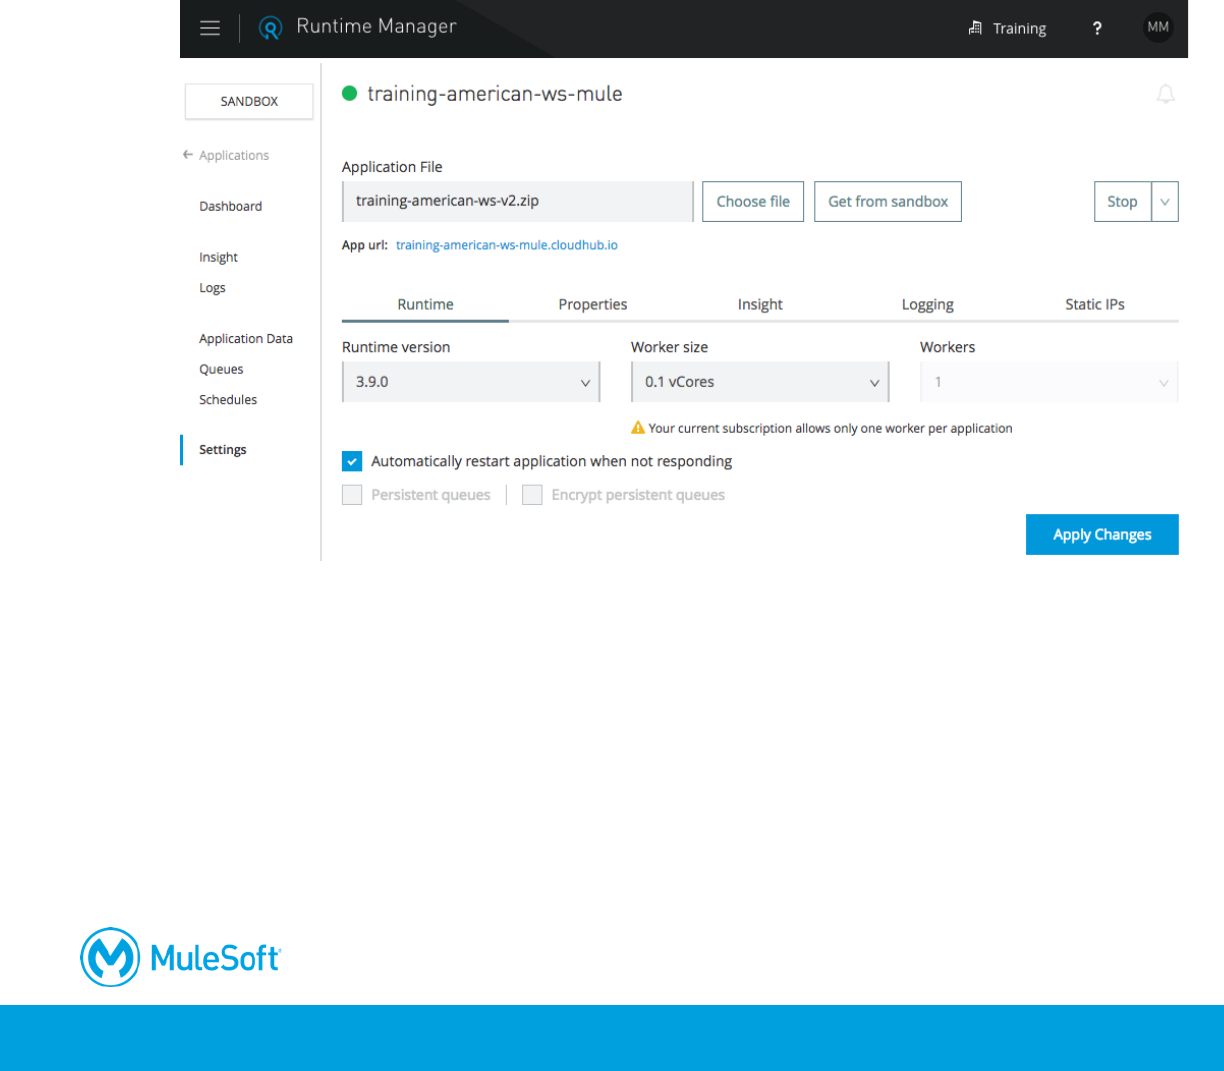Click the Runtime Manager logo icon
The image size is (1224, 1071).
(x=270, y=28)
